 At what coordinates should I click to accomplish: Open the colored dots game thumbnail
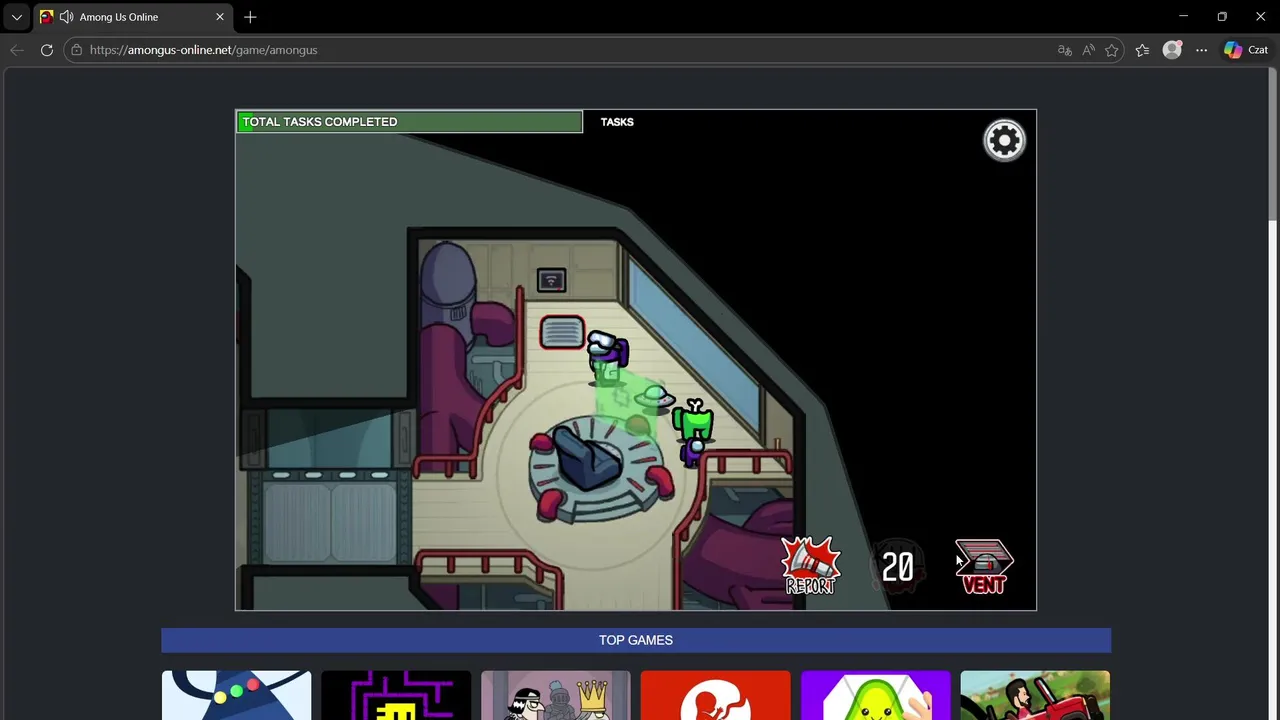click(x=236, y=695)
